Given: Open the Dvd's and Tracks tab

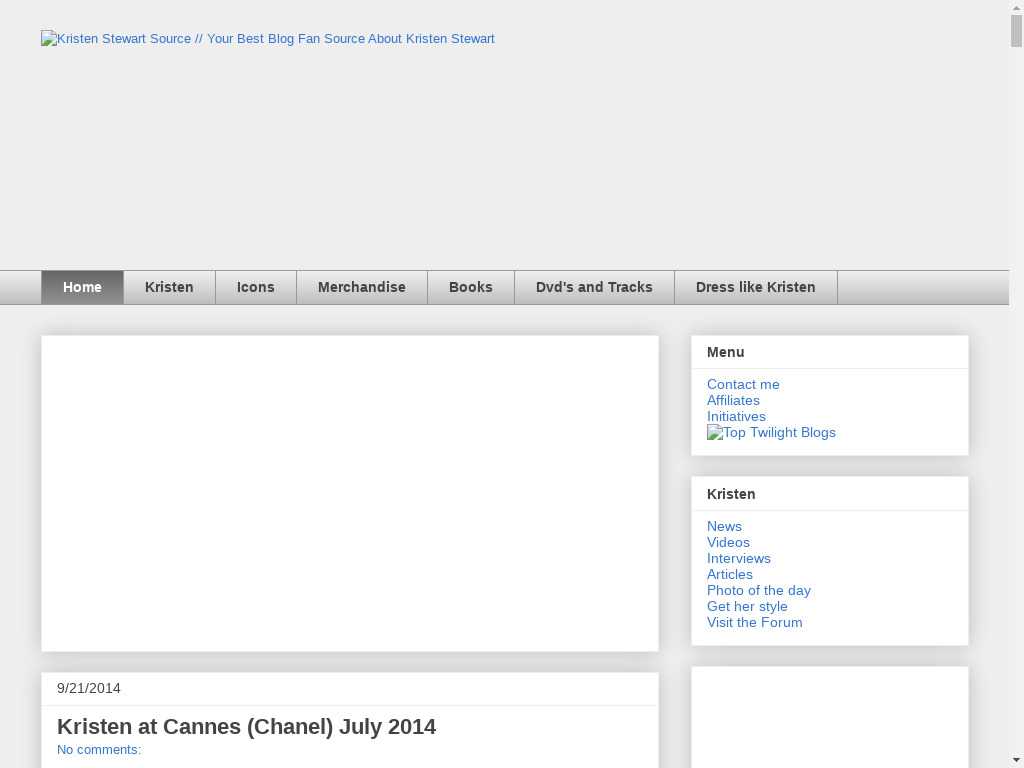Looking at the screenshot, I should (x=594, y=287).
